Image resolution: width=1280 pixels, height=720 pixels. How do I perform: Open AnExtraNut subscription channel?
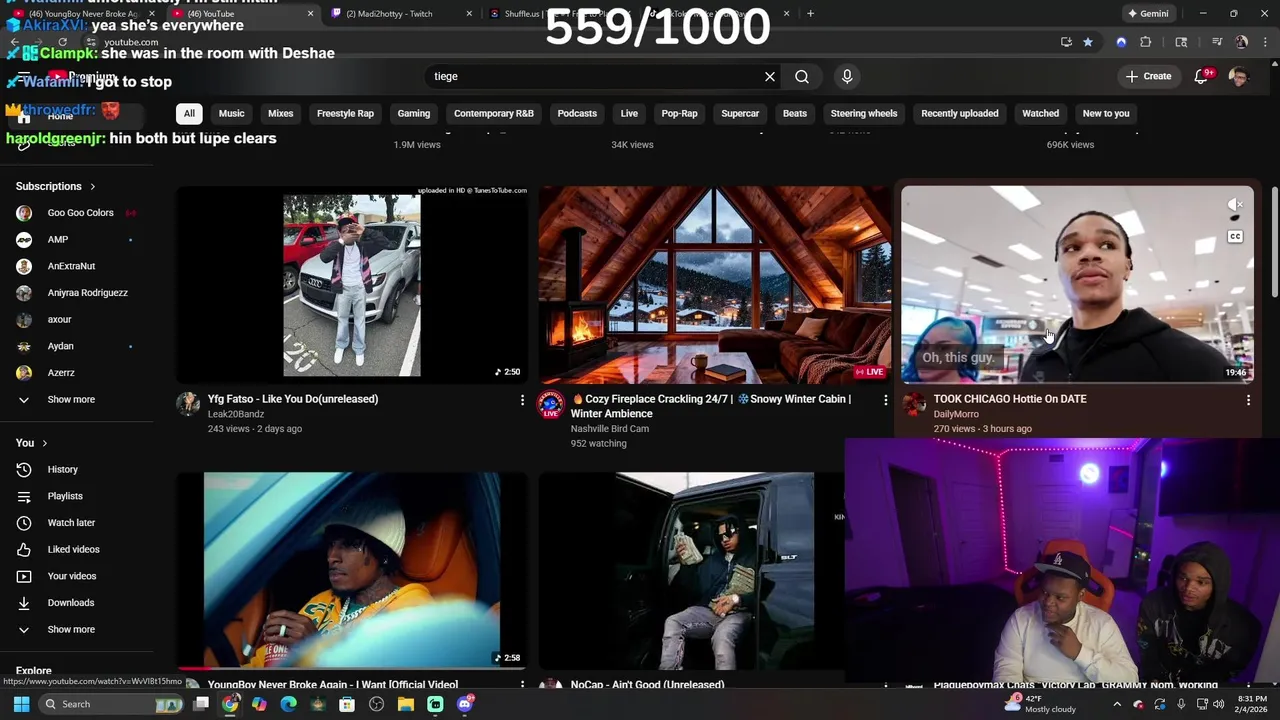pos(72,266)
